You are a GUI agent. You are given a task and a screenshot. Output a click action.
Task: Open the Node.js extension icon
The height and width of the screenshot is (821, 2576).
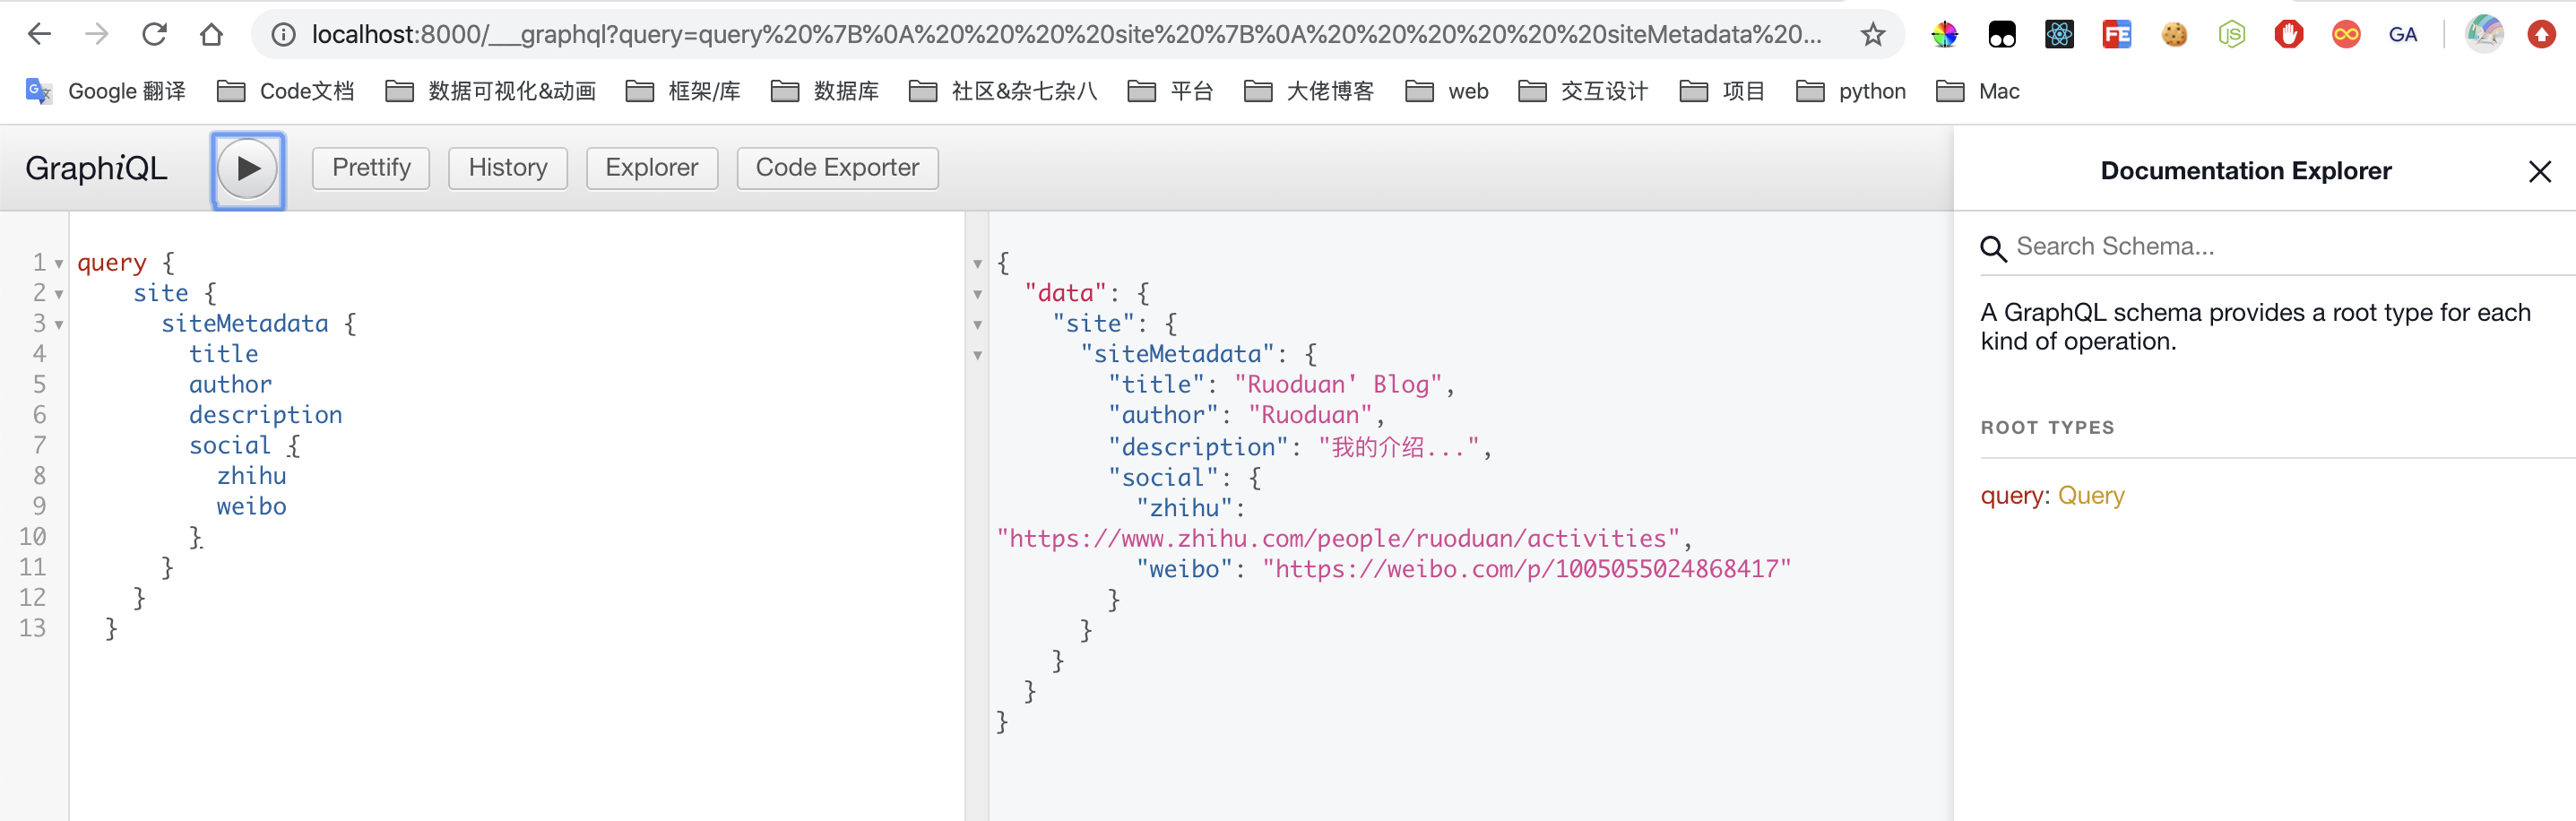click(2232, 33)
